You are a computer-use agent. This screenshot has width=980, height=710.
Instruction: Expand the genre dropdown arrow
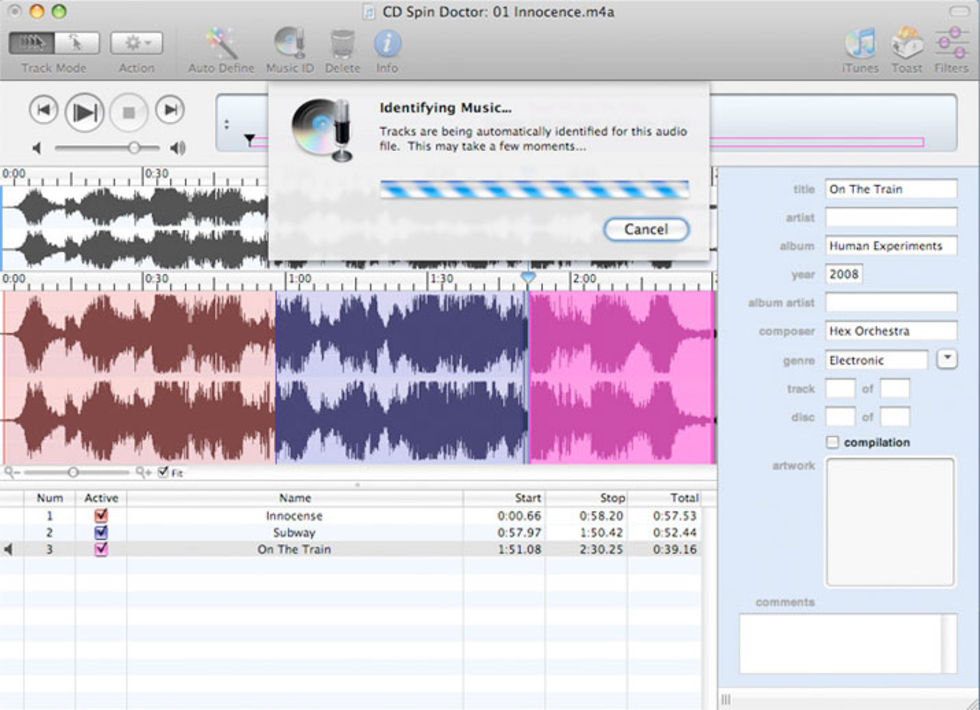[946, 359]
